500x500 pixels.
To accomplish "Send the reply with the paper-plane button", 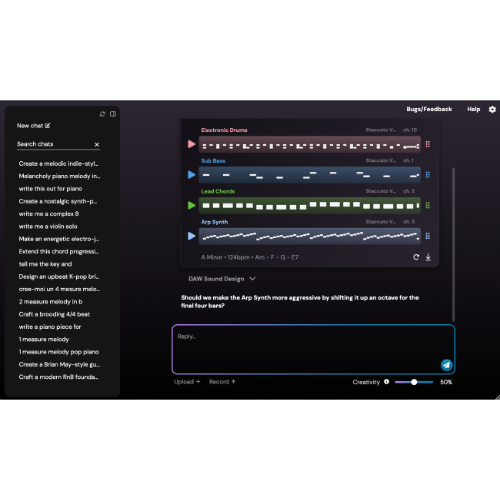I will tap(446, 365).
